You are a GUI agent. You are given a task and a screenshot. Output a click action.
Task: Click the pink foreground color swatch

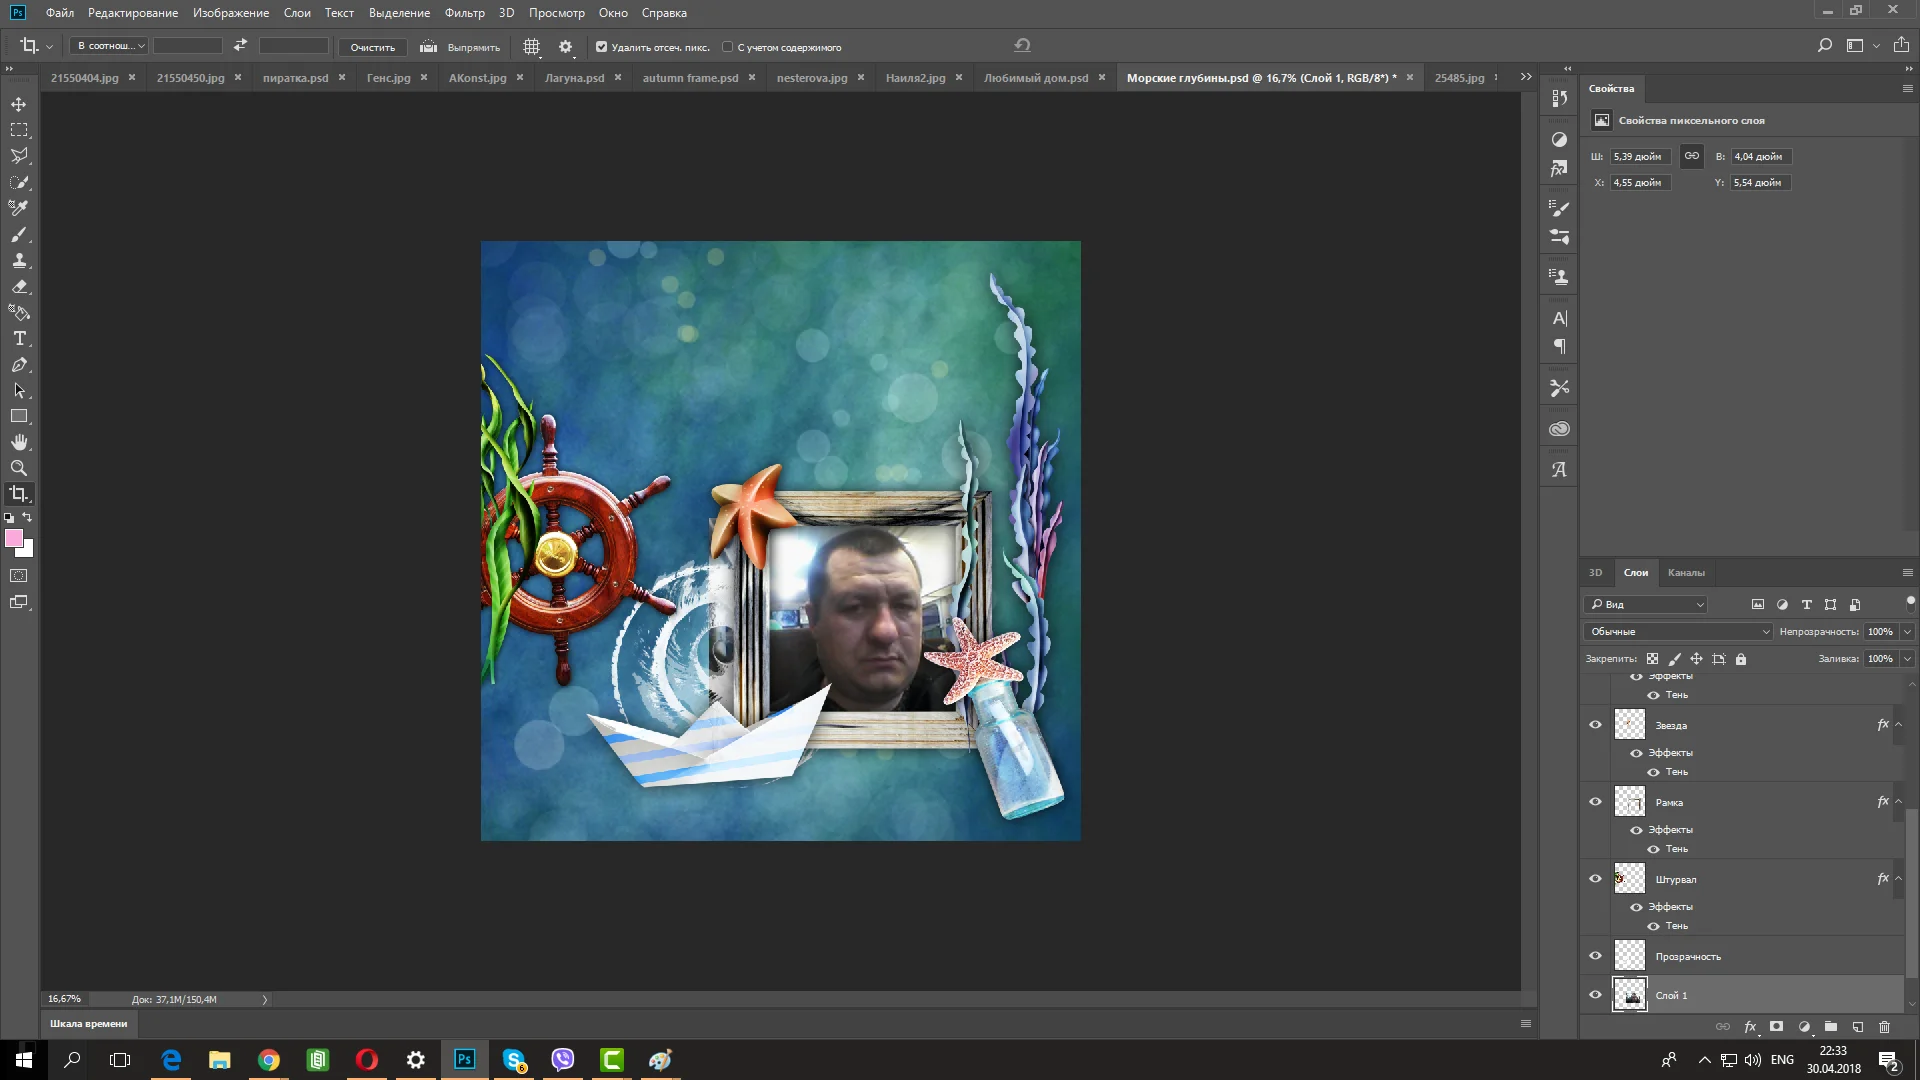(14, 539)
